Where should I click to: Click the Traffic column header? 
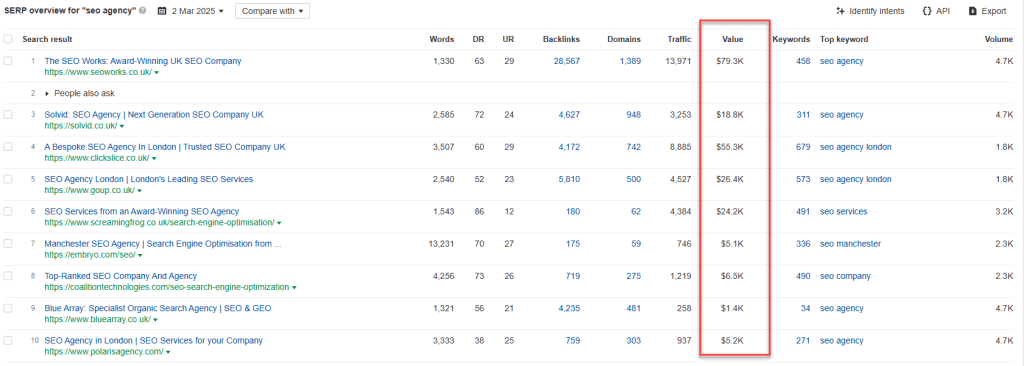click(679, 39)
